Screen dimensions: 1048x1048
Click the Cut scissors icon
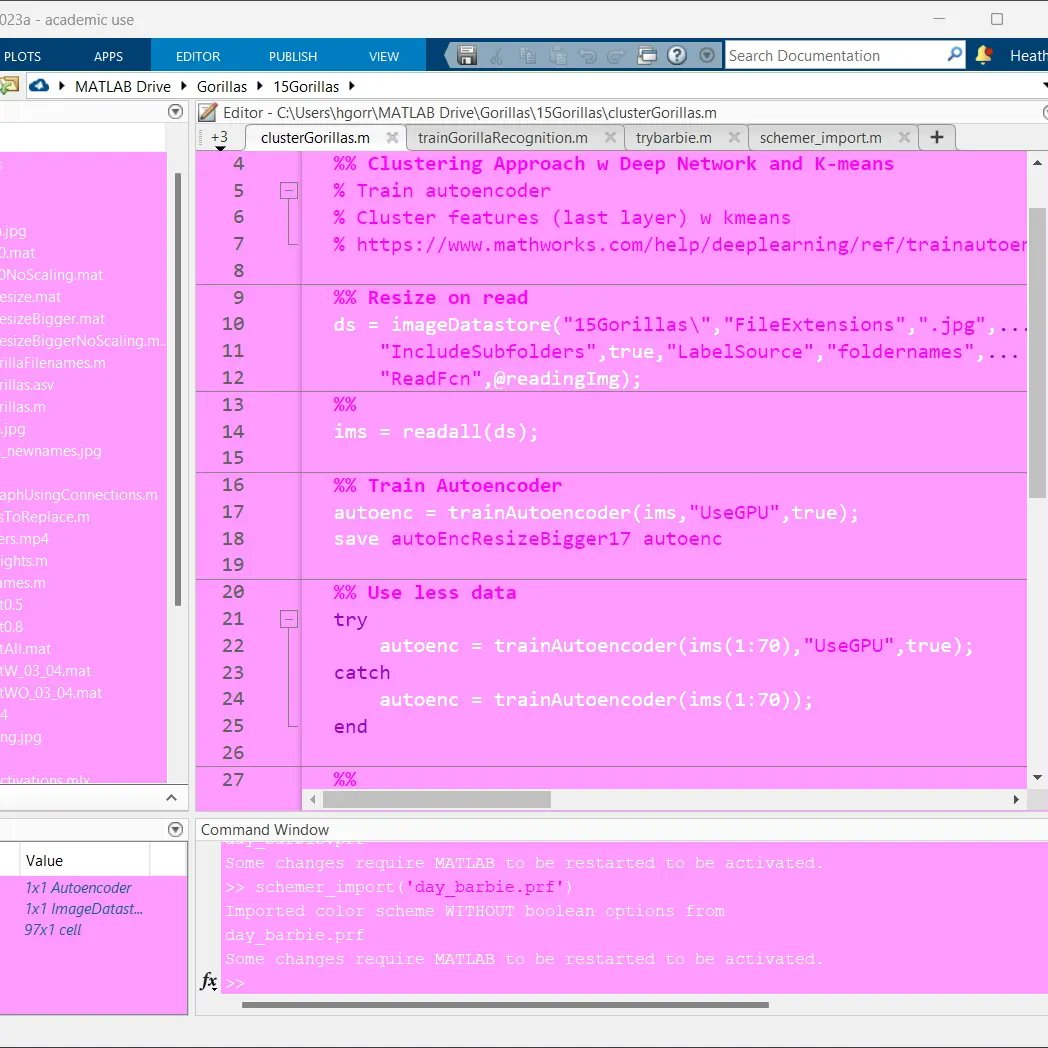tap(496, 55)
